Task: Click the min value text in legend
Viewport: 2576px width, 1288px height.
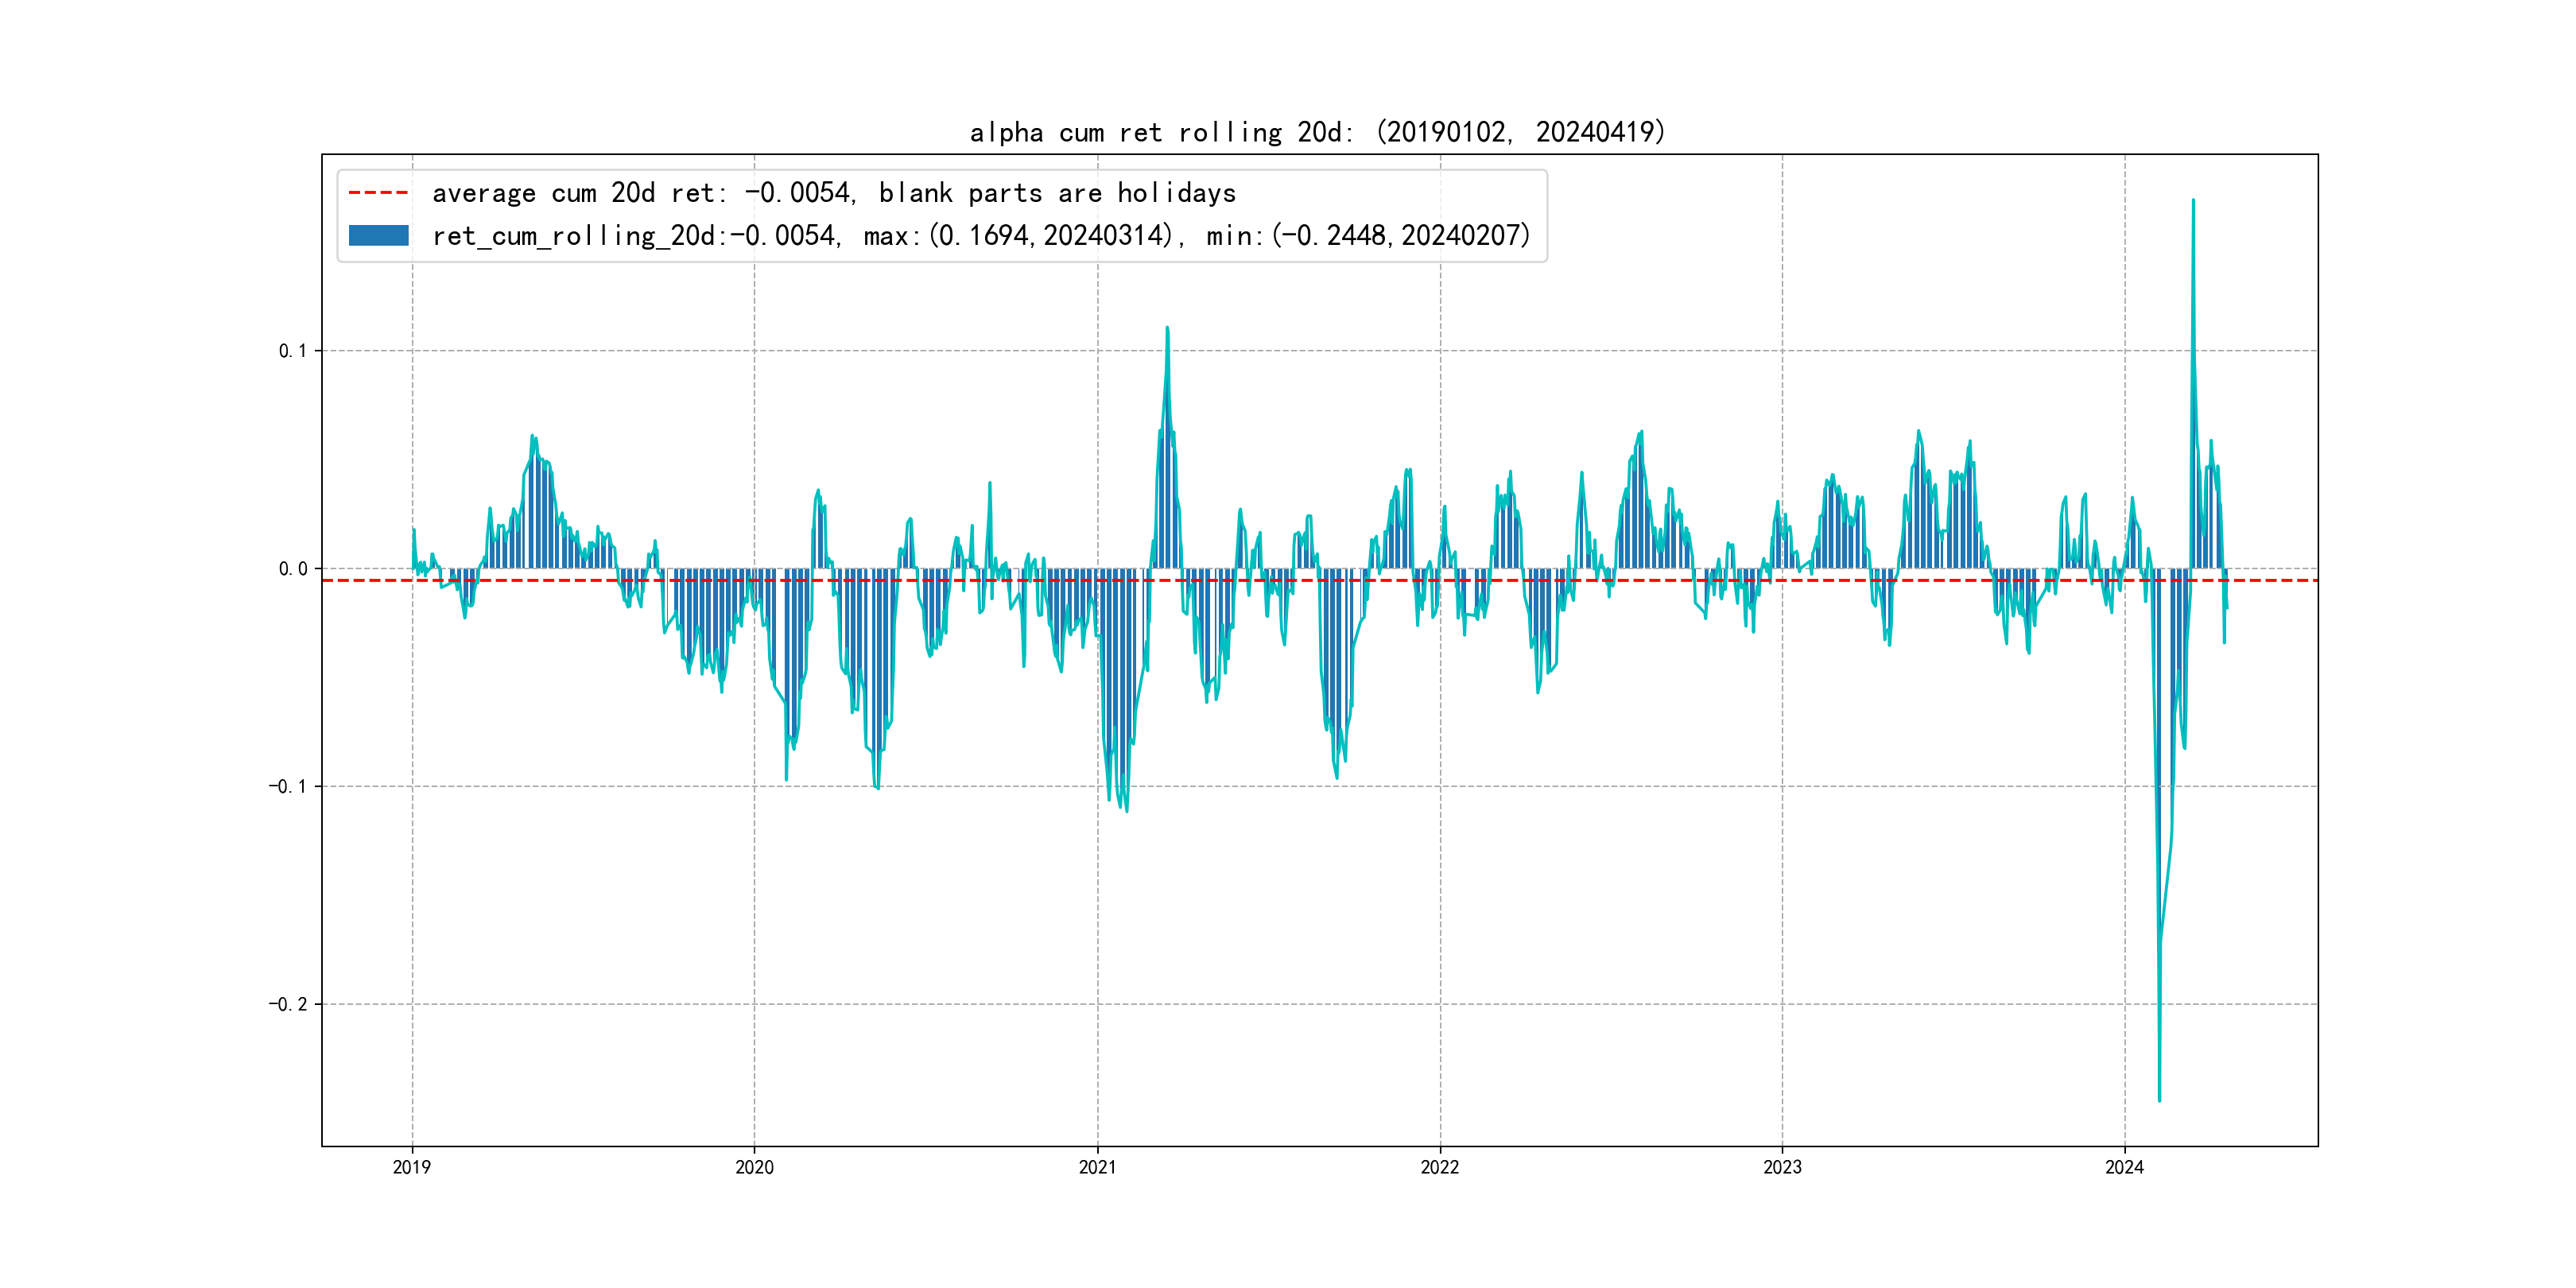Action: pos(1367,236)
